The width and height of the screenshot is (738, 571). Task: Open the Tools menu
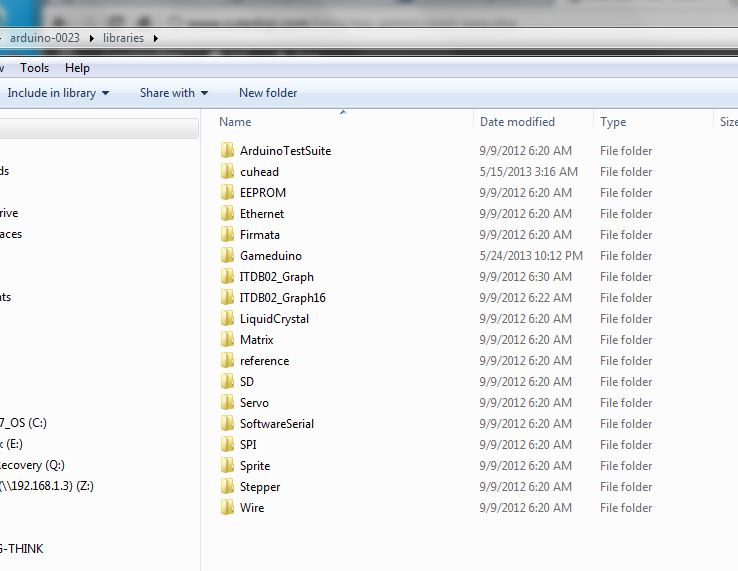[x=34, y=68]
